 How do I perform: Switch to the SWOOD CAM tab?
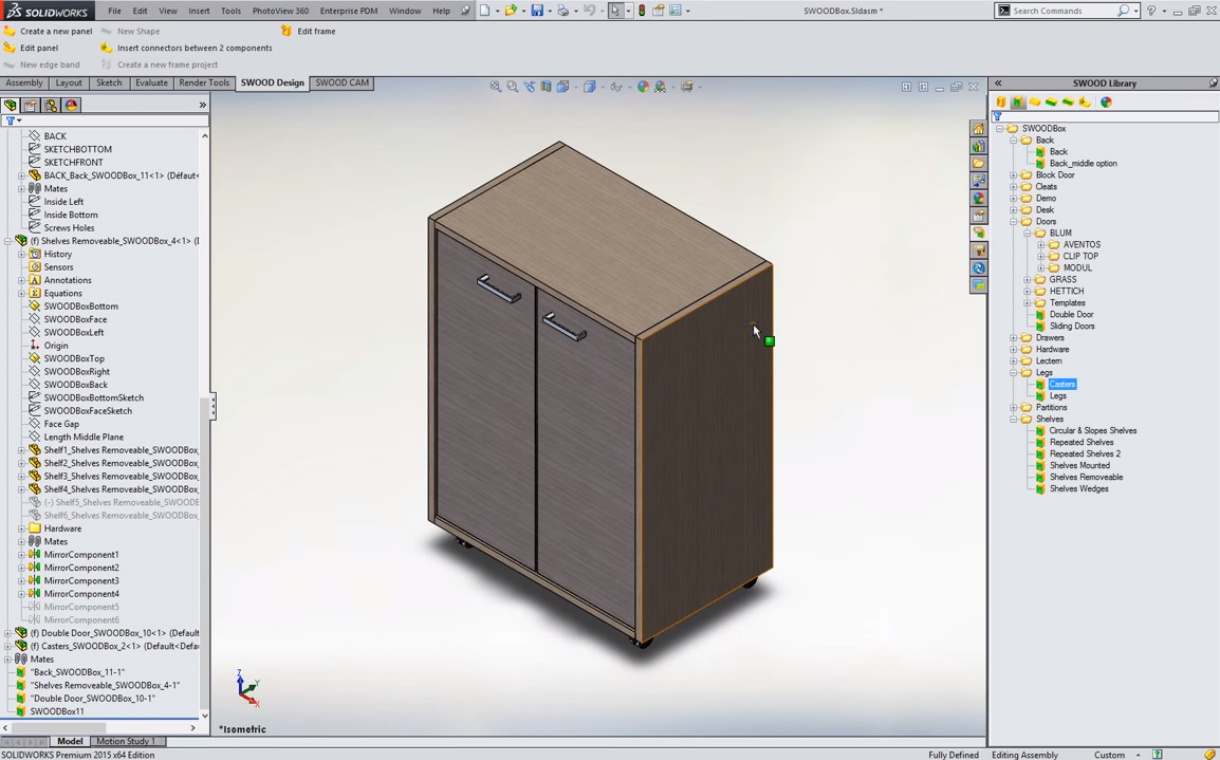342,83
